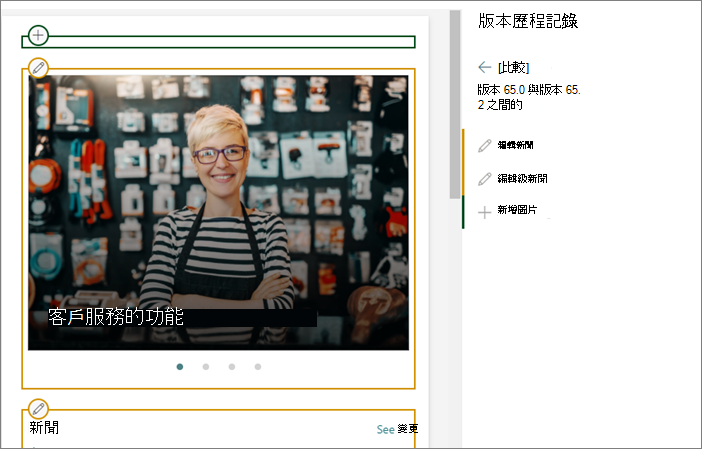This screenshot has width=702, height=449.
Task: Click the 版本 65.0 與版本 65.2 comparison text
Action: (529, 97)
